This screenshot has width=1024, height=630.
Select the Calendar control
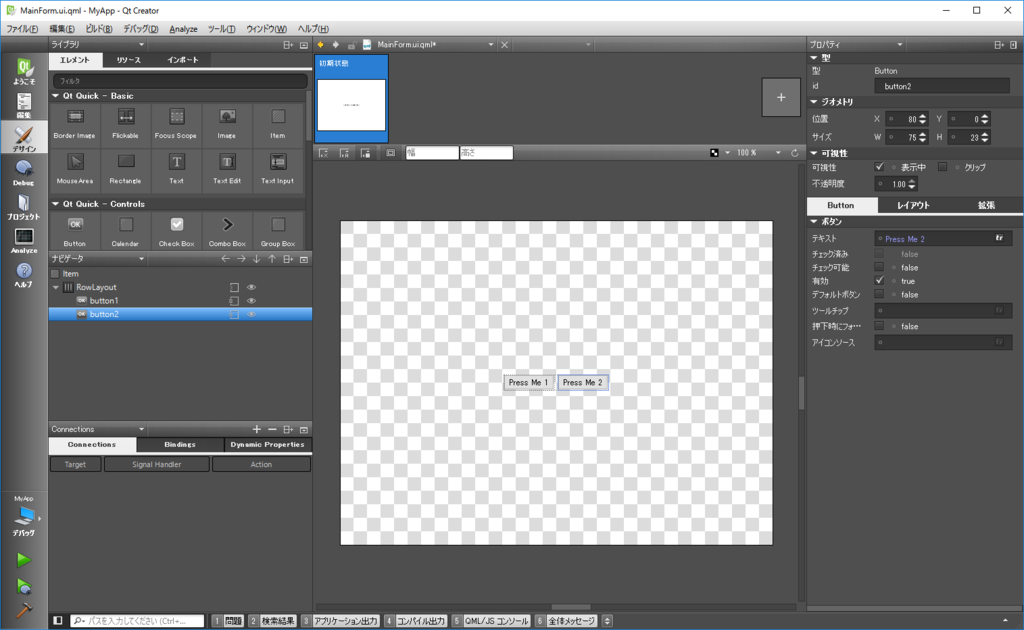point(125,231)
